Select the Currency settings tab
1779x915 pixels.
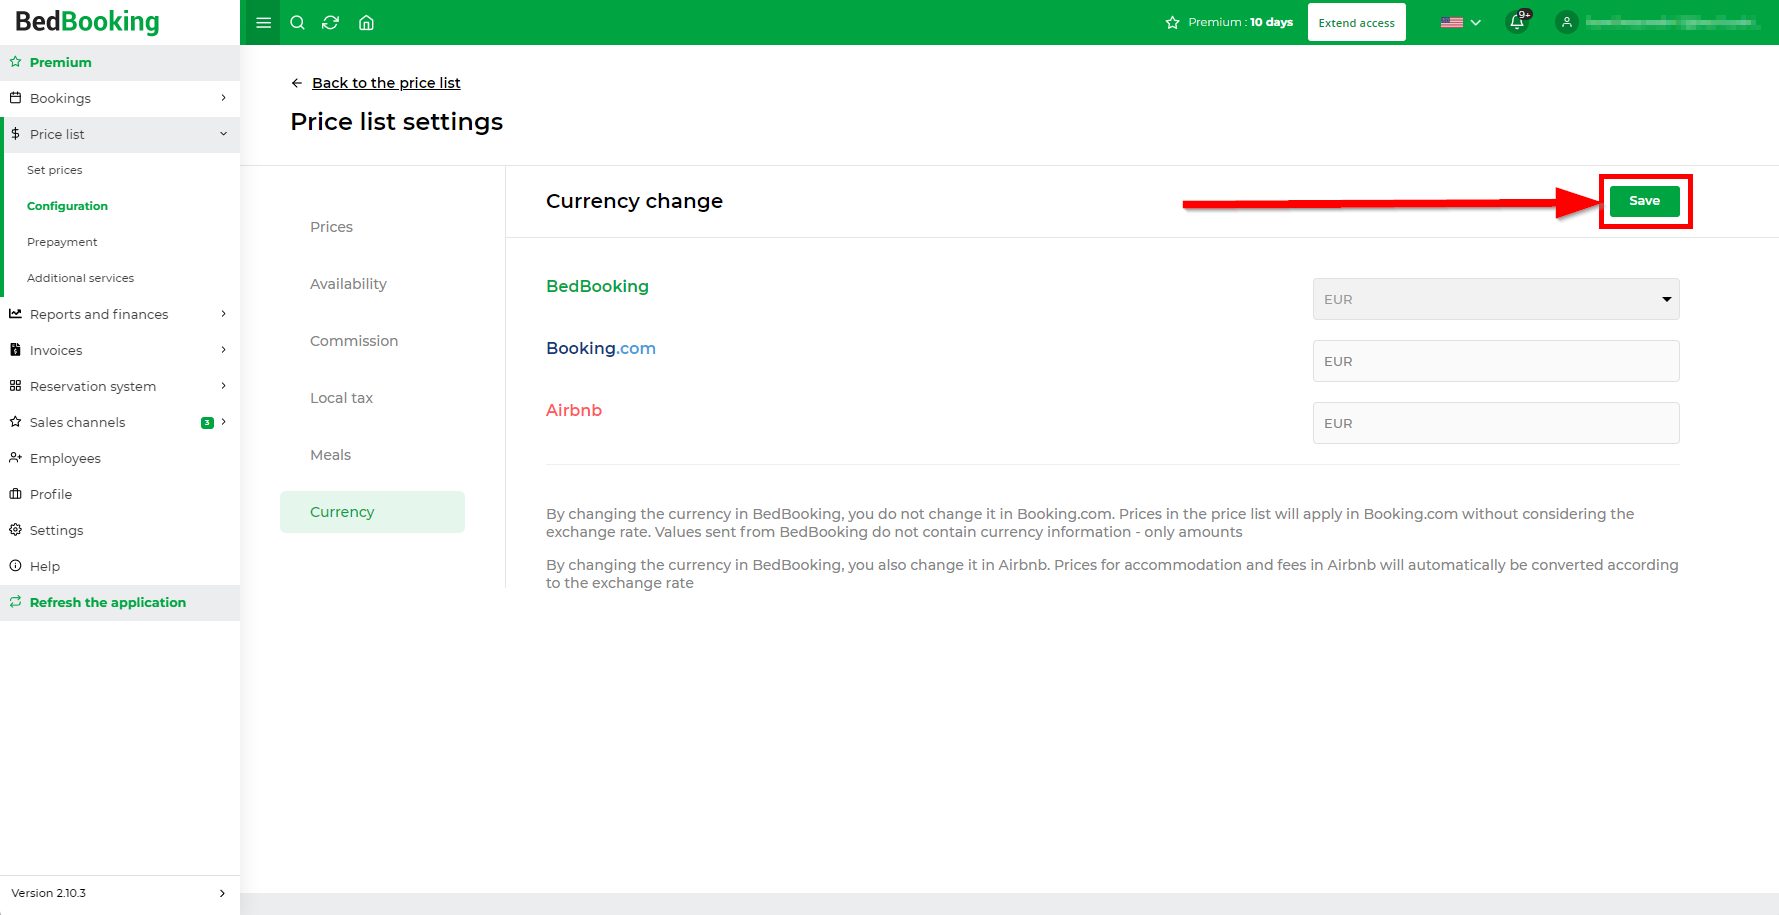(372, 512)
